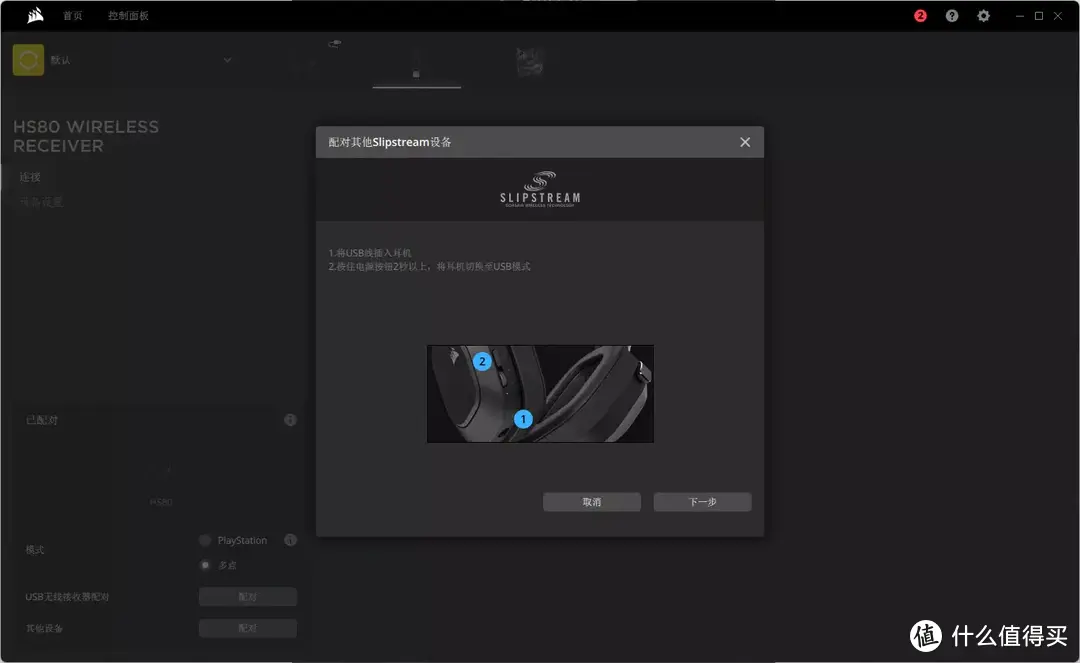Go to the 首页 tab
1080x663 pixels.
coord(72,16)
